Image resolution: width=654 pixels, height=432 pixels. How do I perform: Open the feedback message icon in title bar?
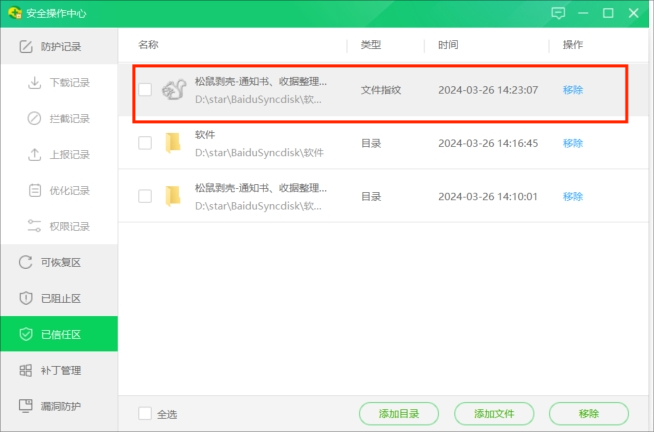558,14
